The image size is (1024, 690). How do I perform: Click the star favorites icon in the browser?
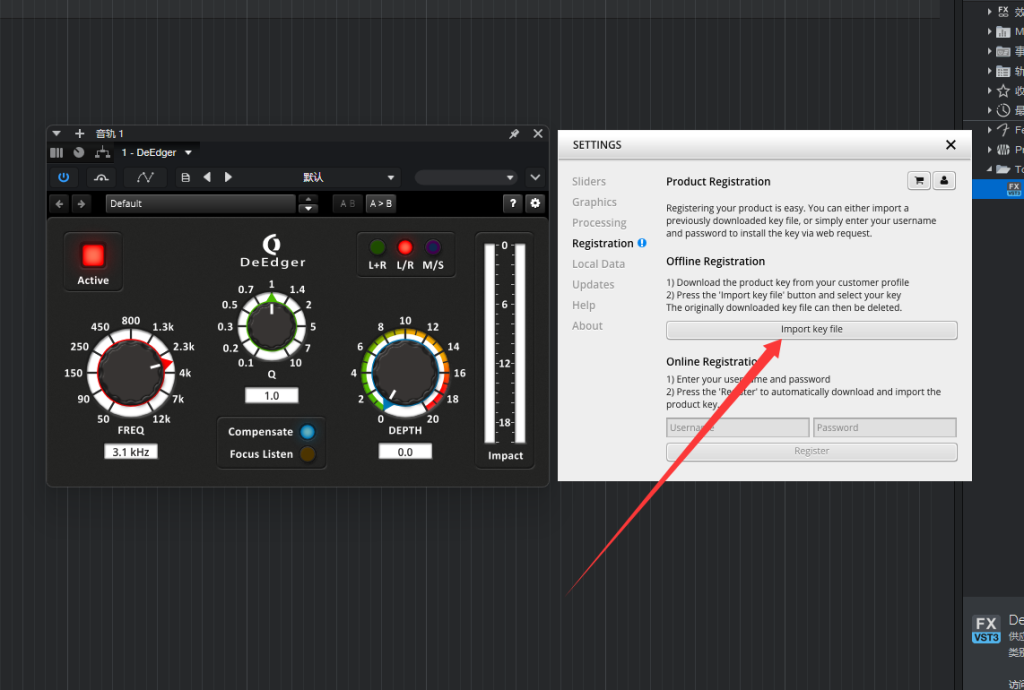[1003, 91]
